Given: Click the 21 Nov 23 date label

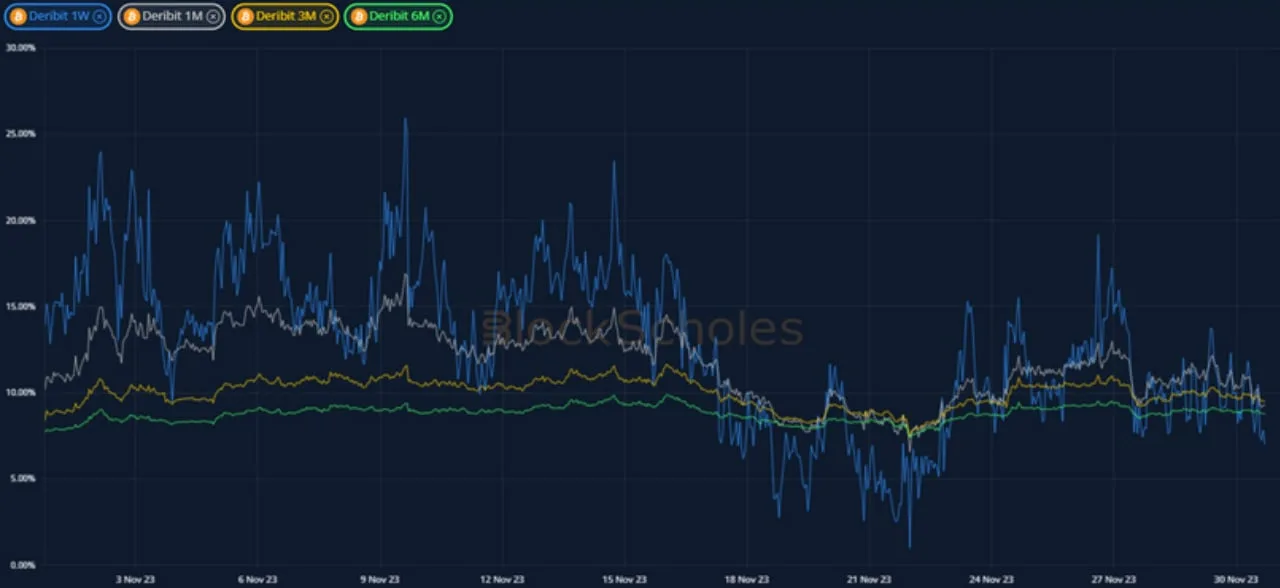Looking at the screenshot, I should 868,579.
